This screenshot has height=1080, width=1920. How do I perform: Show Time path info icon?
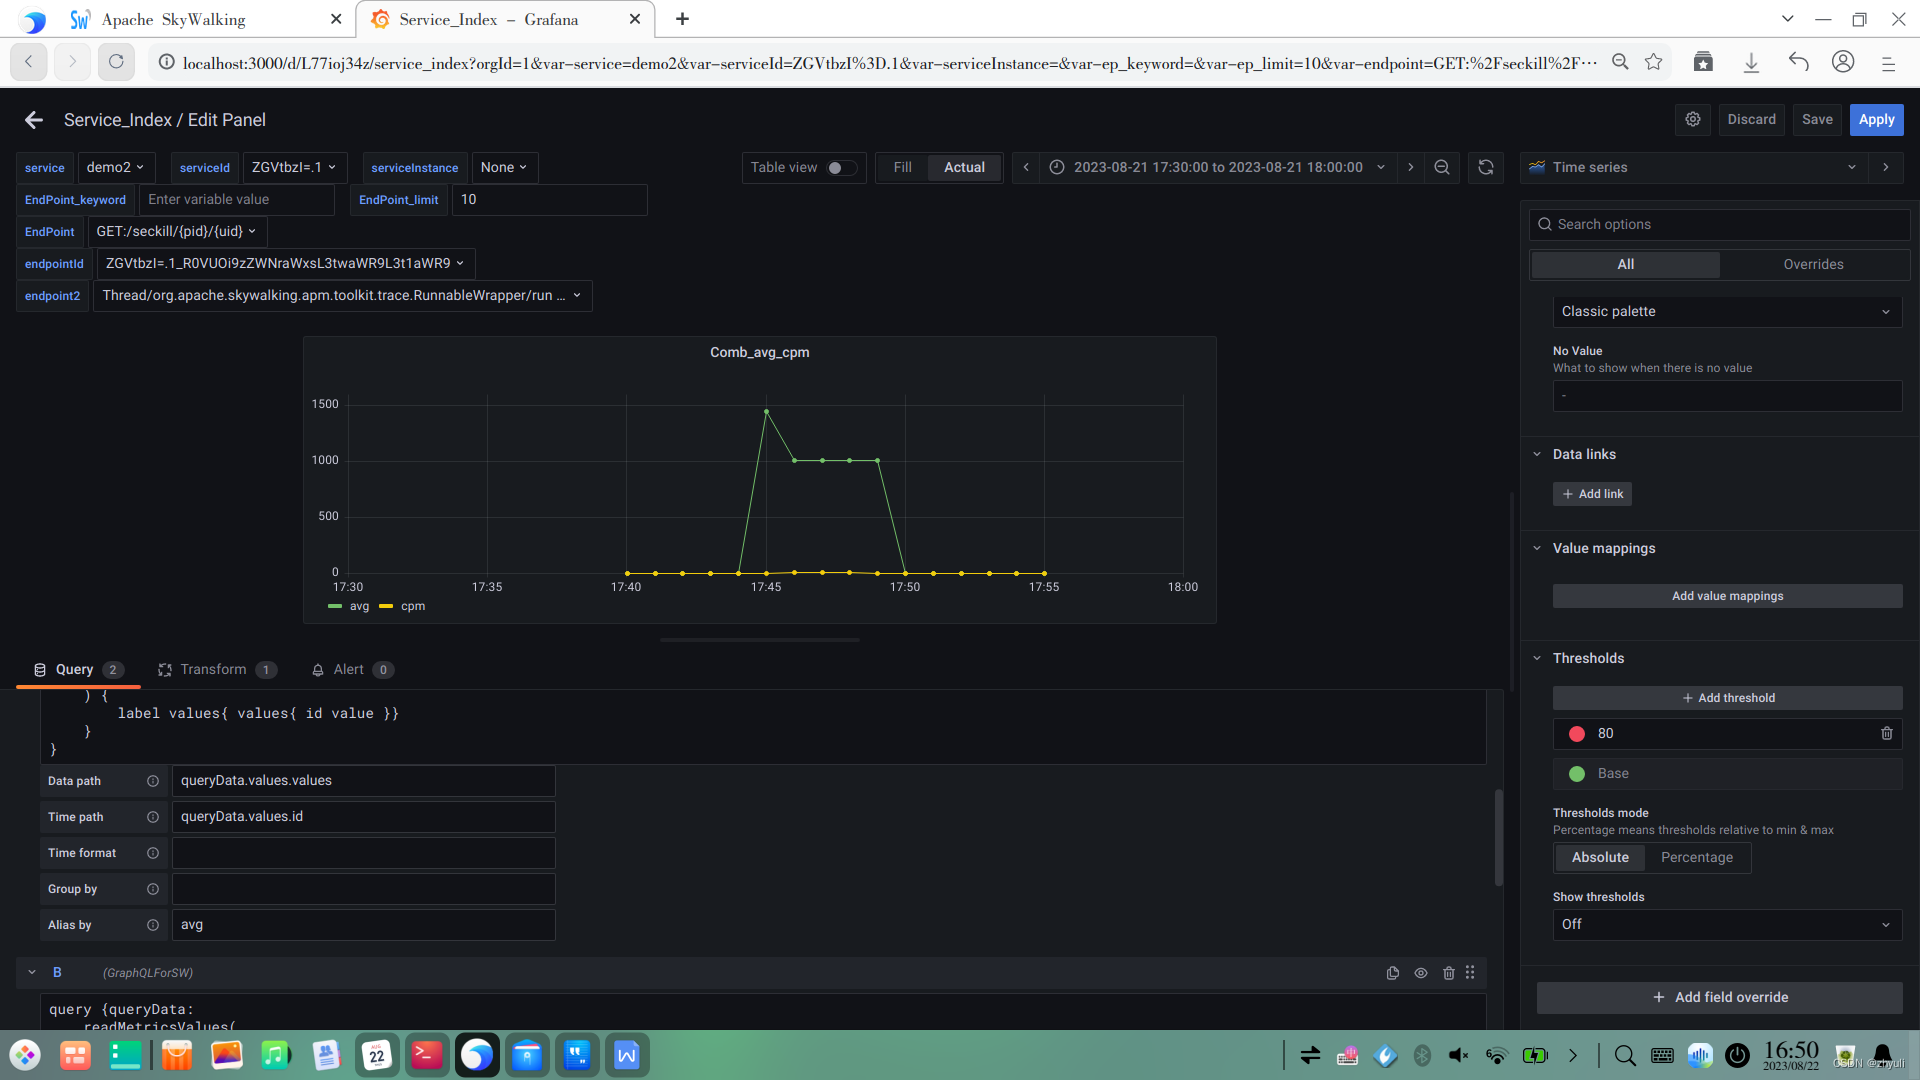click(153, 817)
